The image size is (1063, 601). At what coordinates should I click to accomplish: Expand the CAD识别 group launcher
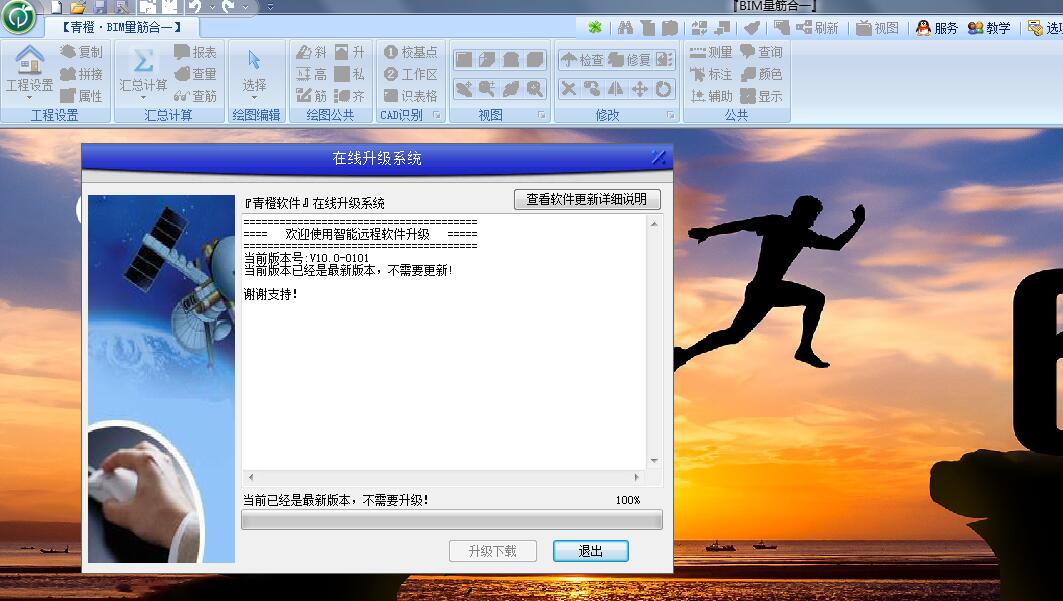(436, 116)
